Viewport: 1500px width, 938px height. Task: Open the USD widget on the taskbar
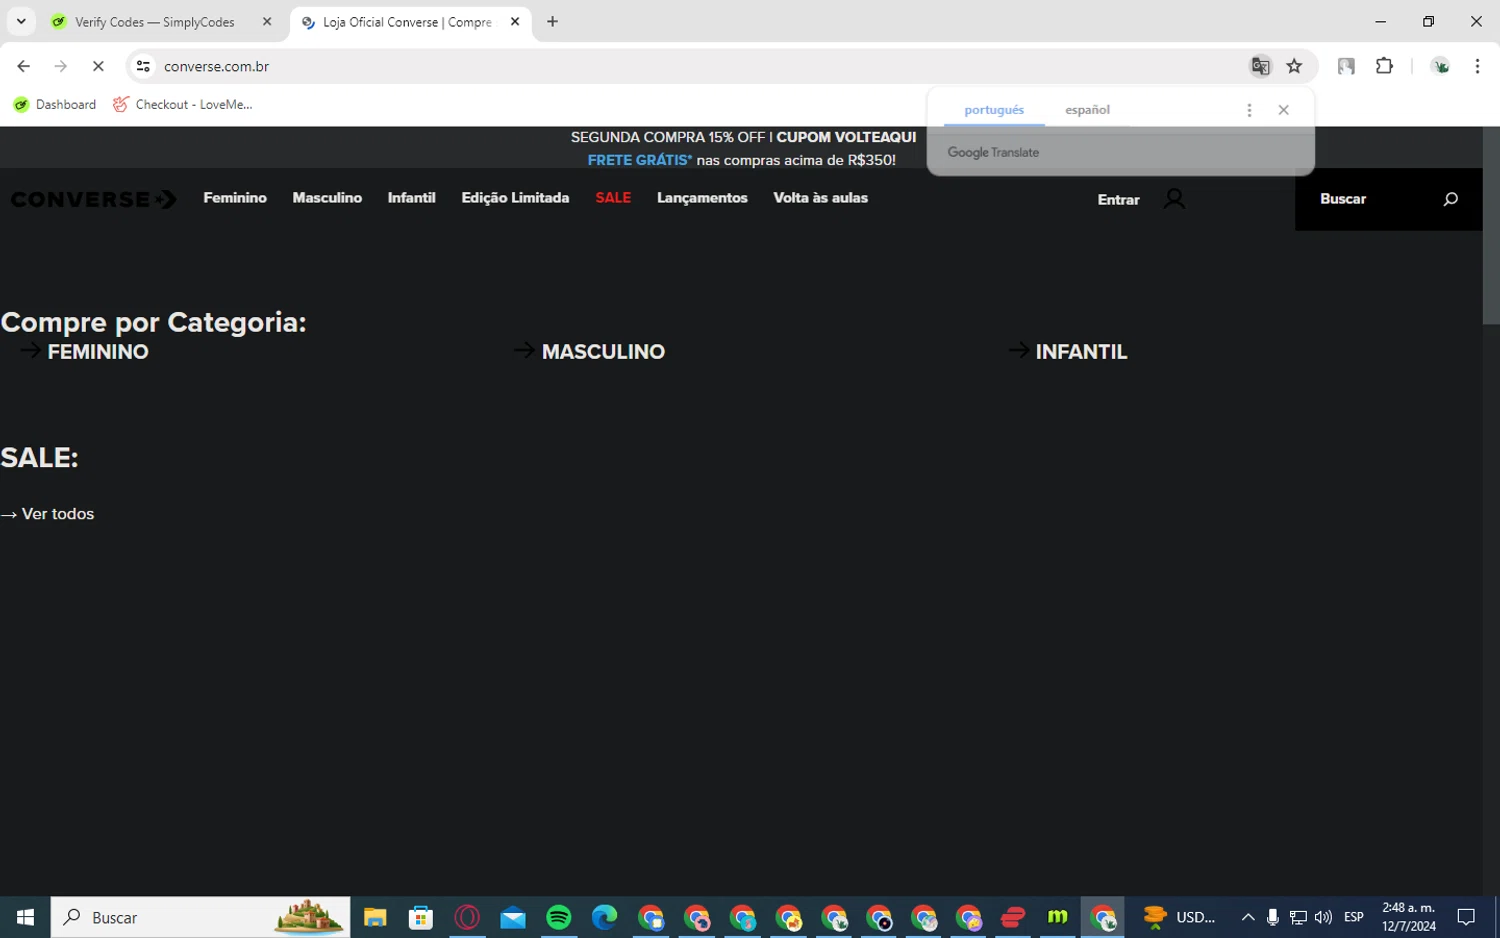[x=1180, y=917]
